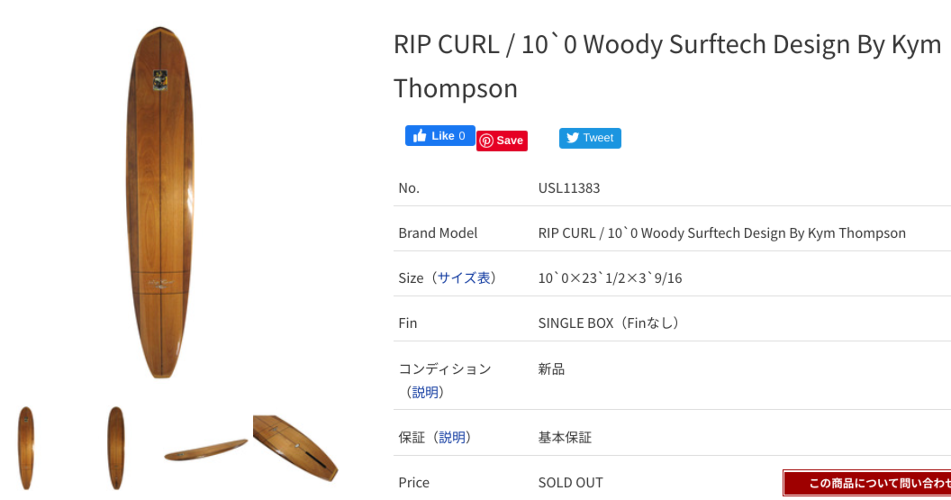Save the product with the Pinterest button
This screenshot has width=951, height=500.
click(502, 141)
